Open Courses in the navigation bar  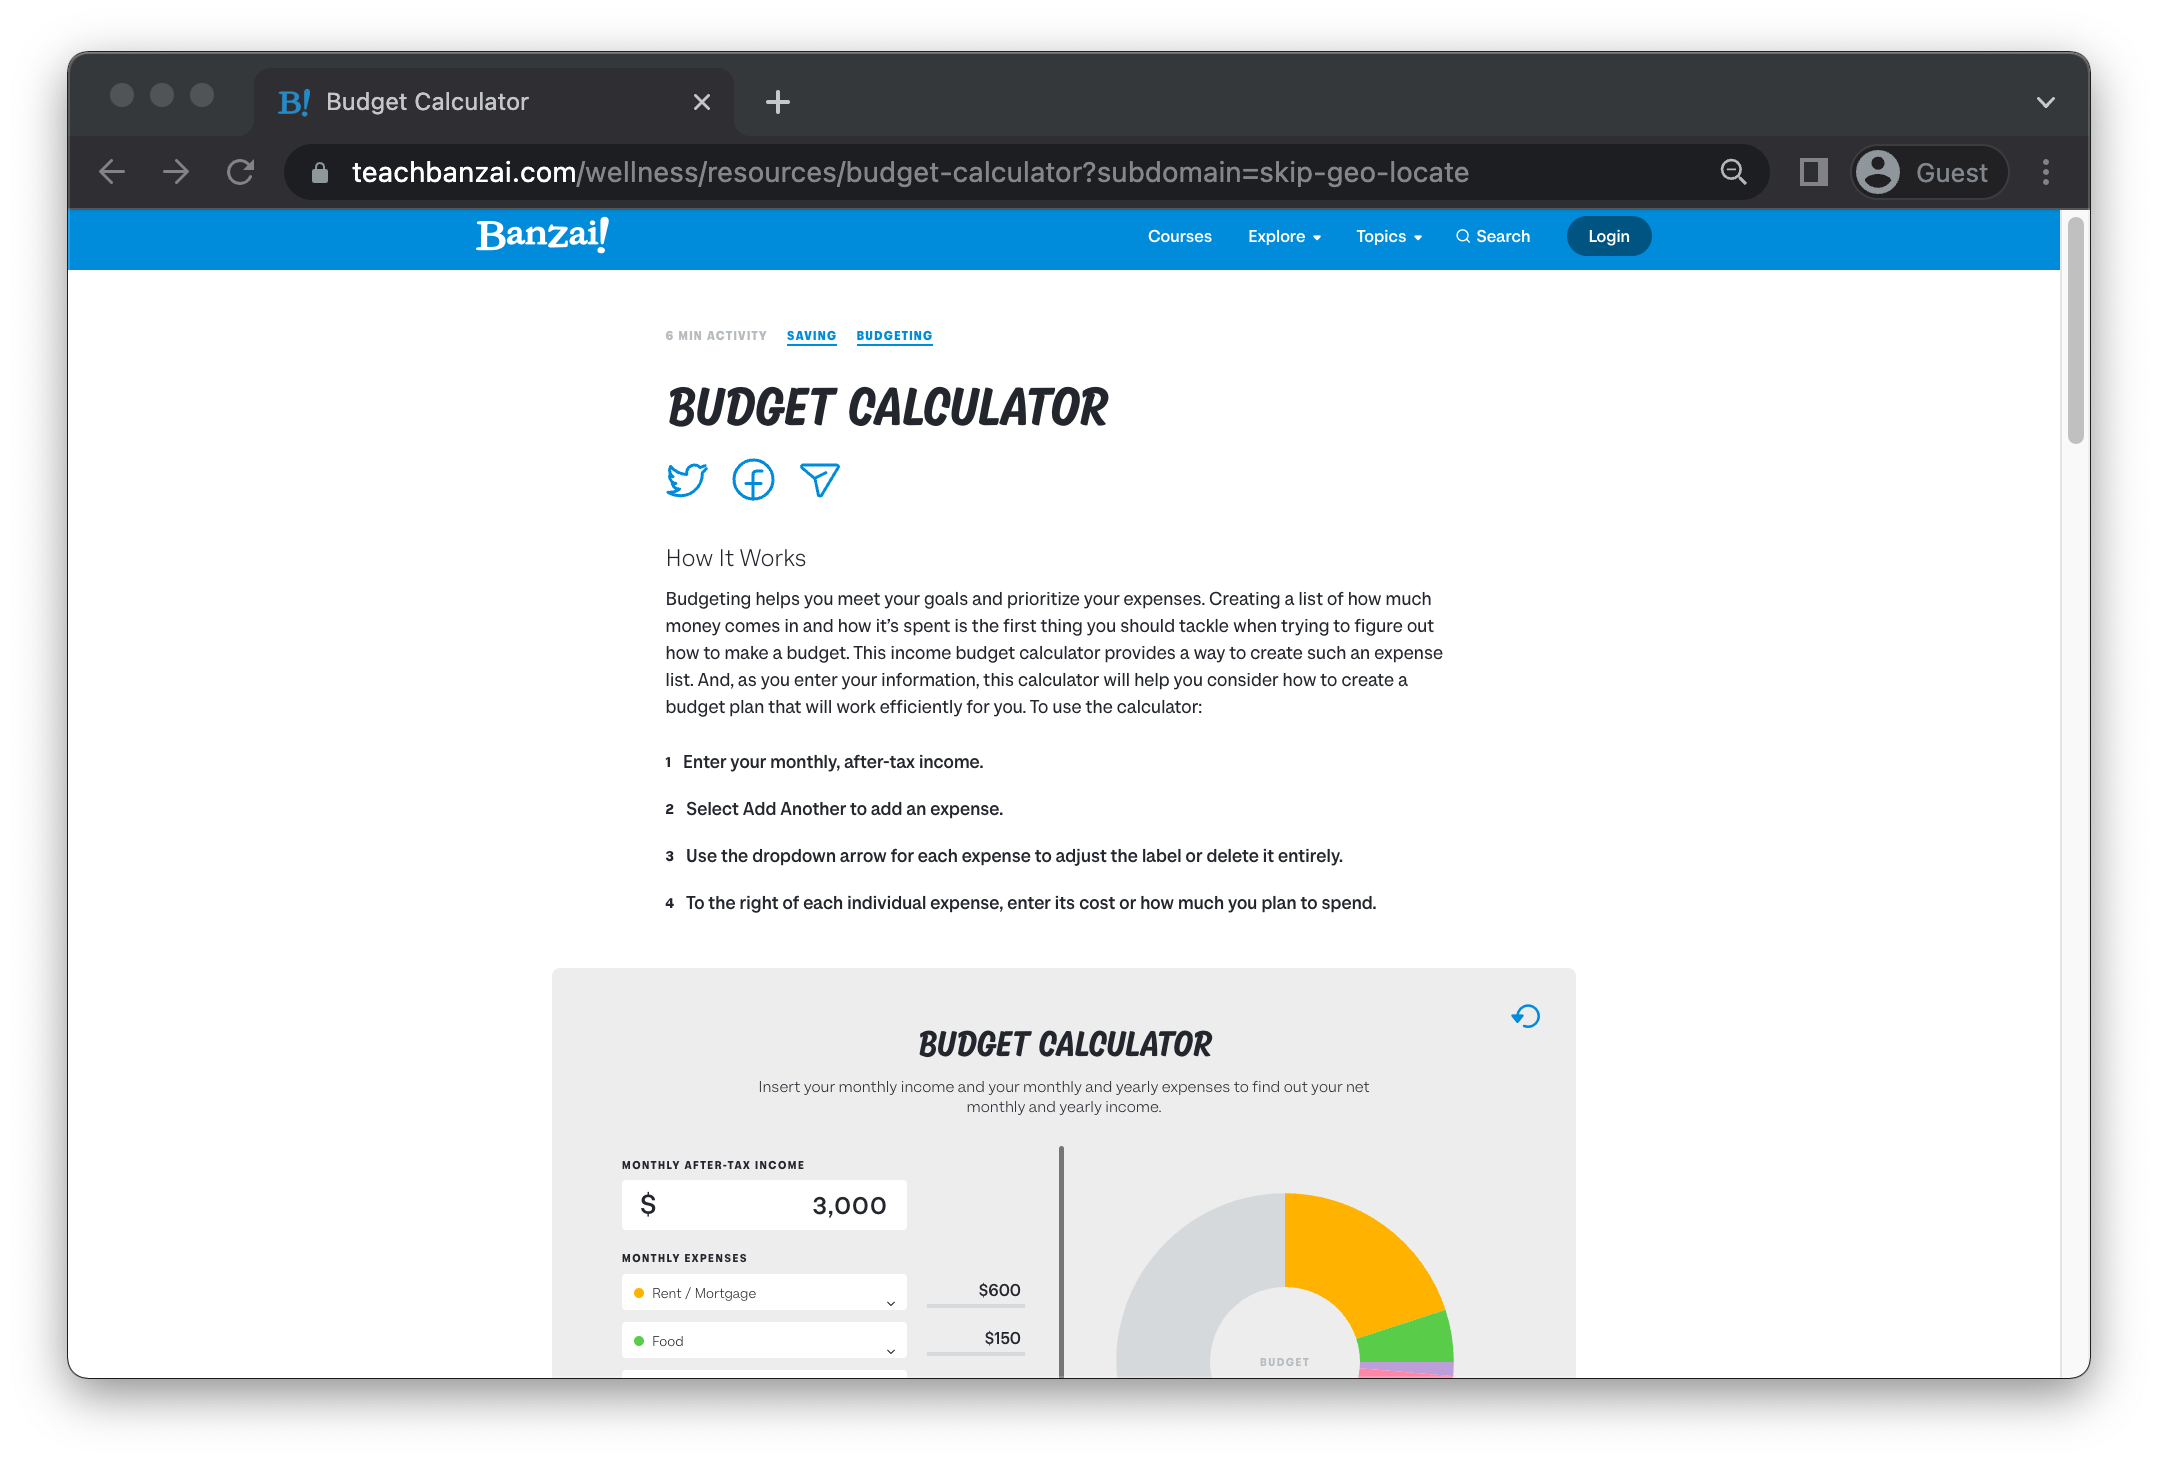point(1179,236)
